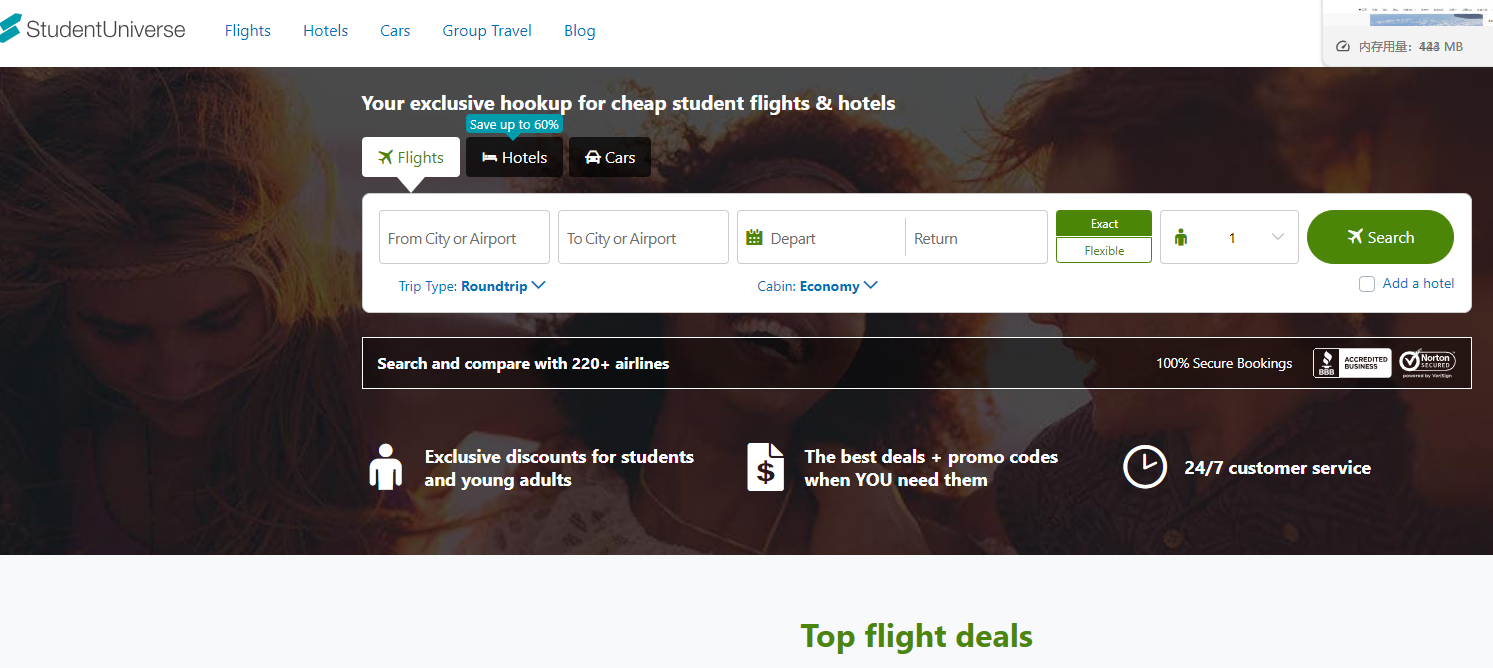Click the Return date field
Image resolution: width=1493 pixels, height=668 pixels.
(975, 238)
